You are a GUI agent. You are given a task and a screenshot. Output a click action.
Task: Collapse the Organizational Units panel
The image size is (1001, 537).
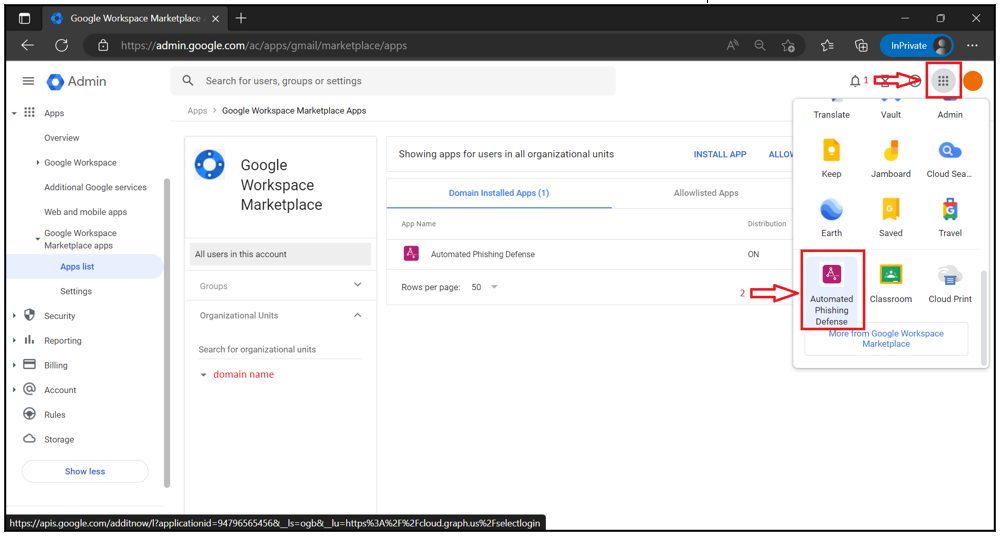click(358, 315)
